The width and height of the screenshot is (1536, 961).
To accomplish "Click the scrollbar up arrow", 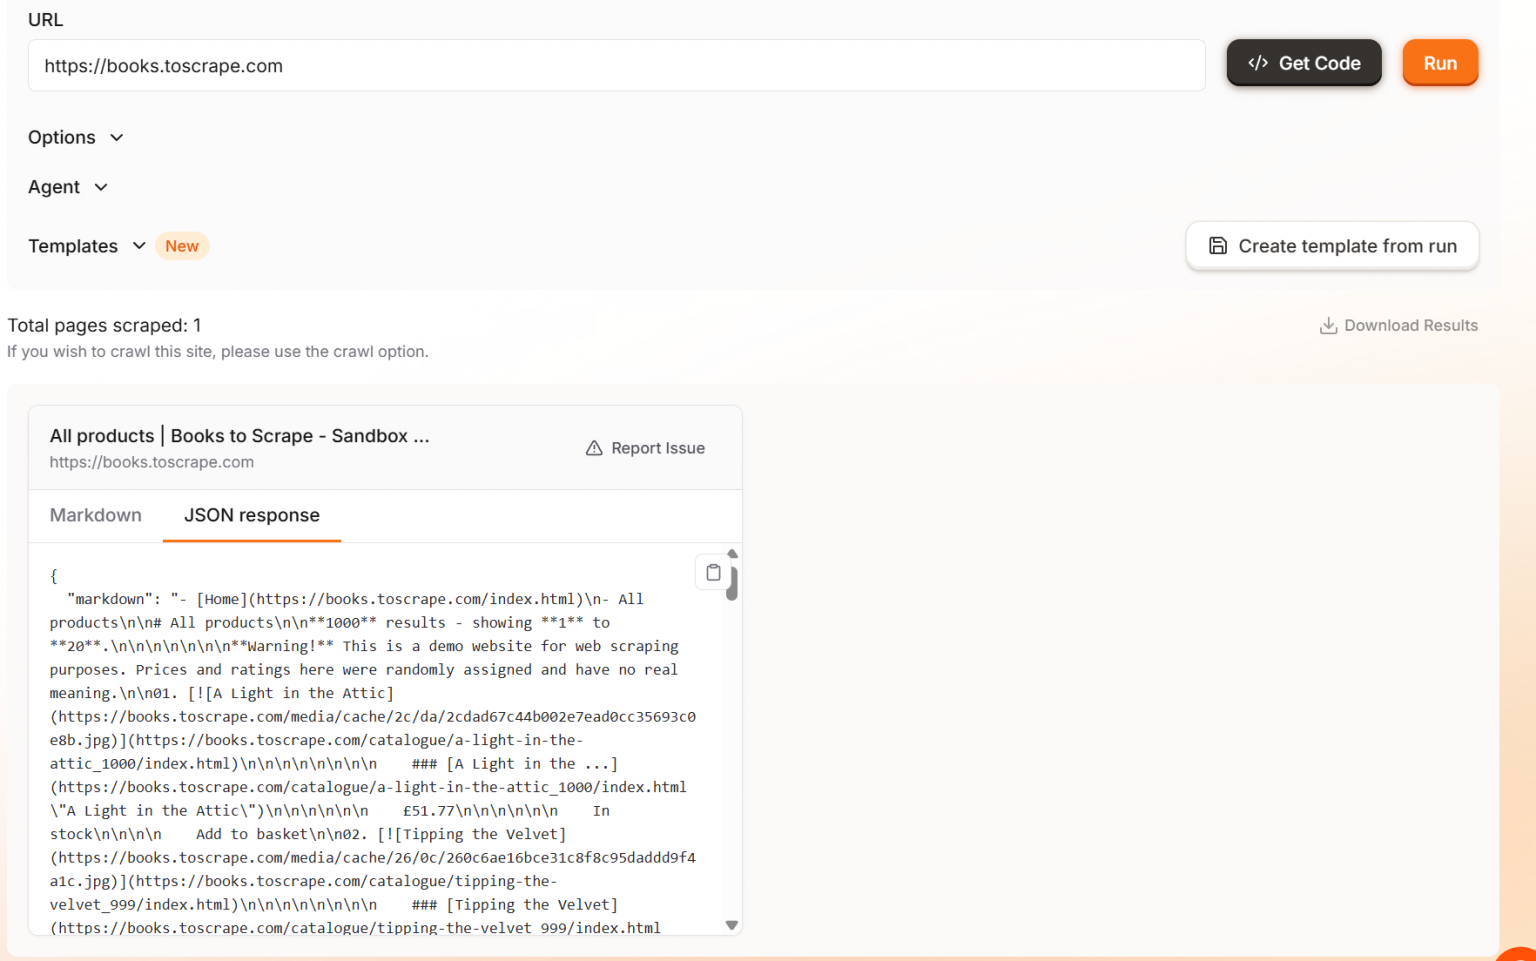I will click(x=732, y=553).
